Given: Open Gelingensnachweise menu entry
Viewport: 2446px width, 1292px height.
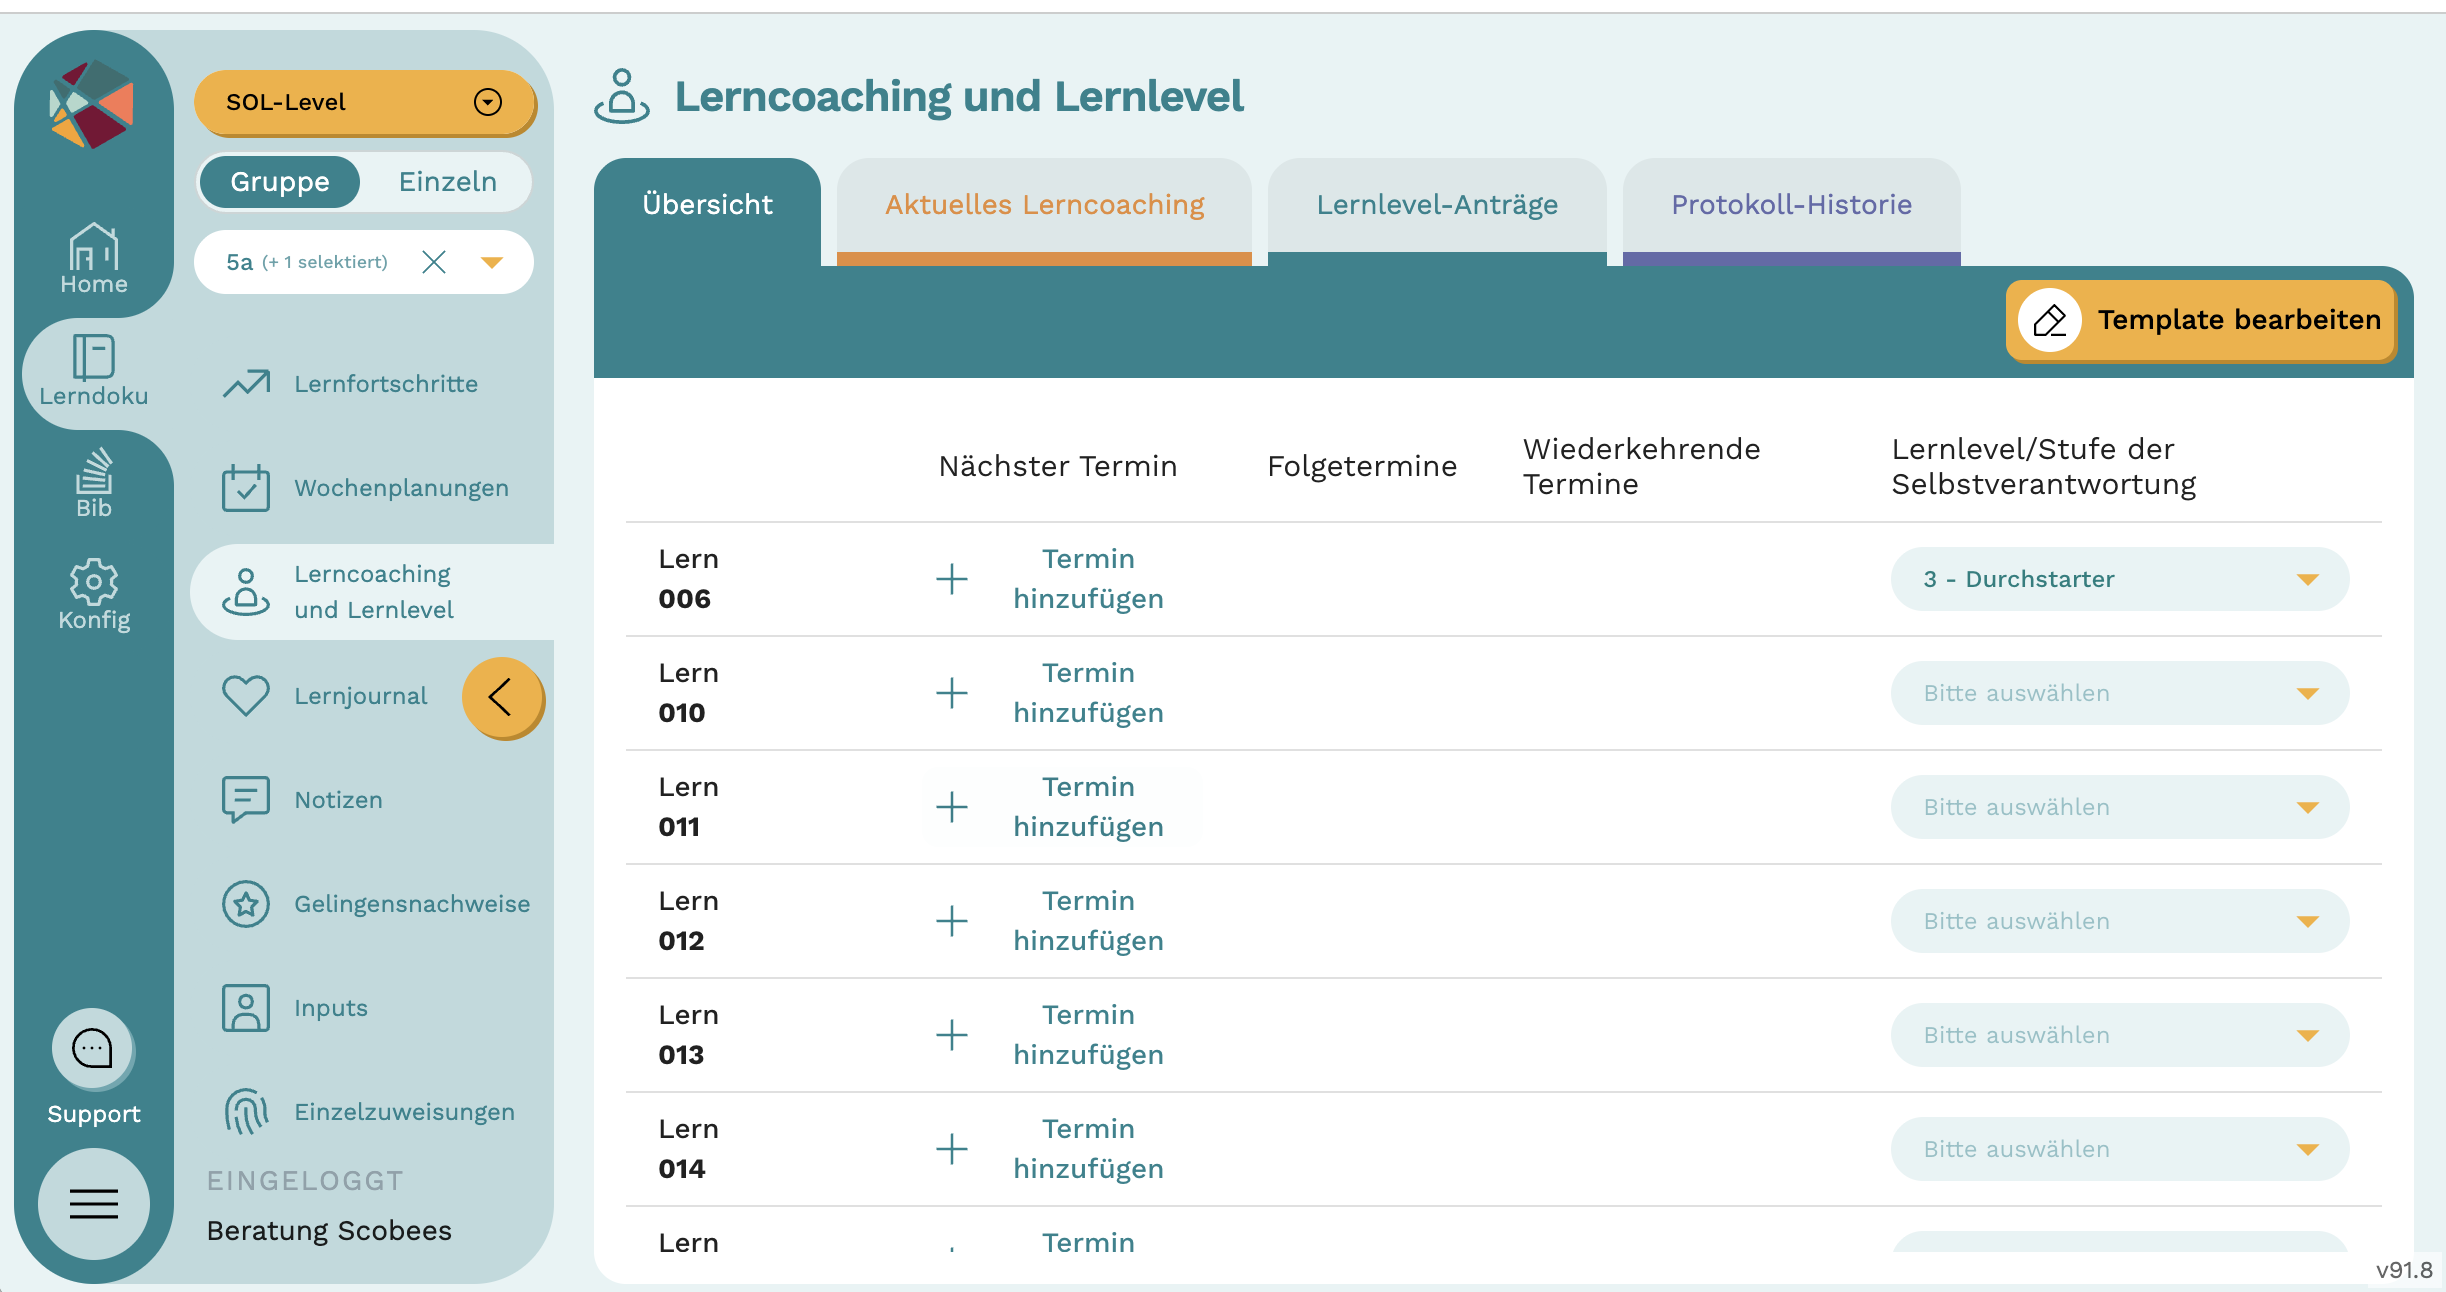Looking at the screenshot, I should [372, 904].
